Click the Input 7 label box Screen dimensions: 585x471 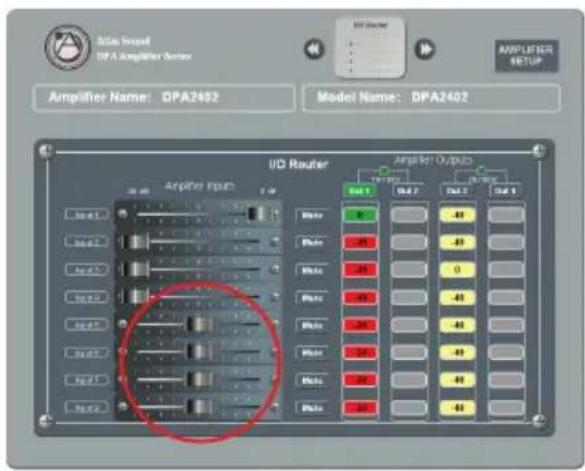pos(87,380)
